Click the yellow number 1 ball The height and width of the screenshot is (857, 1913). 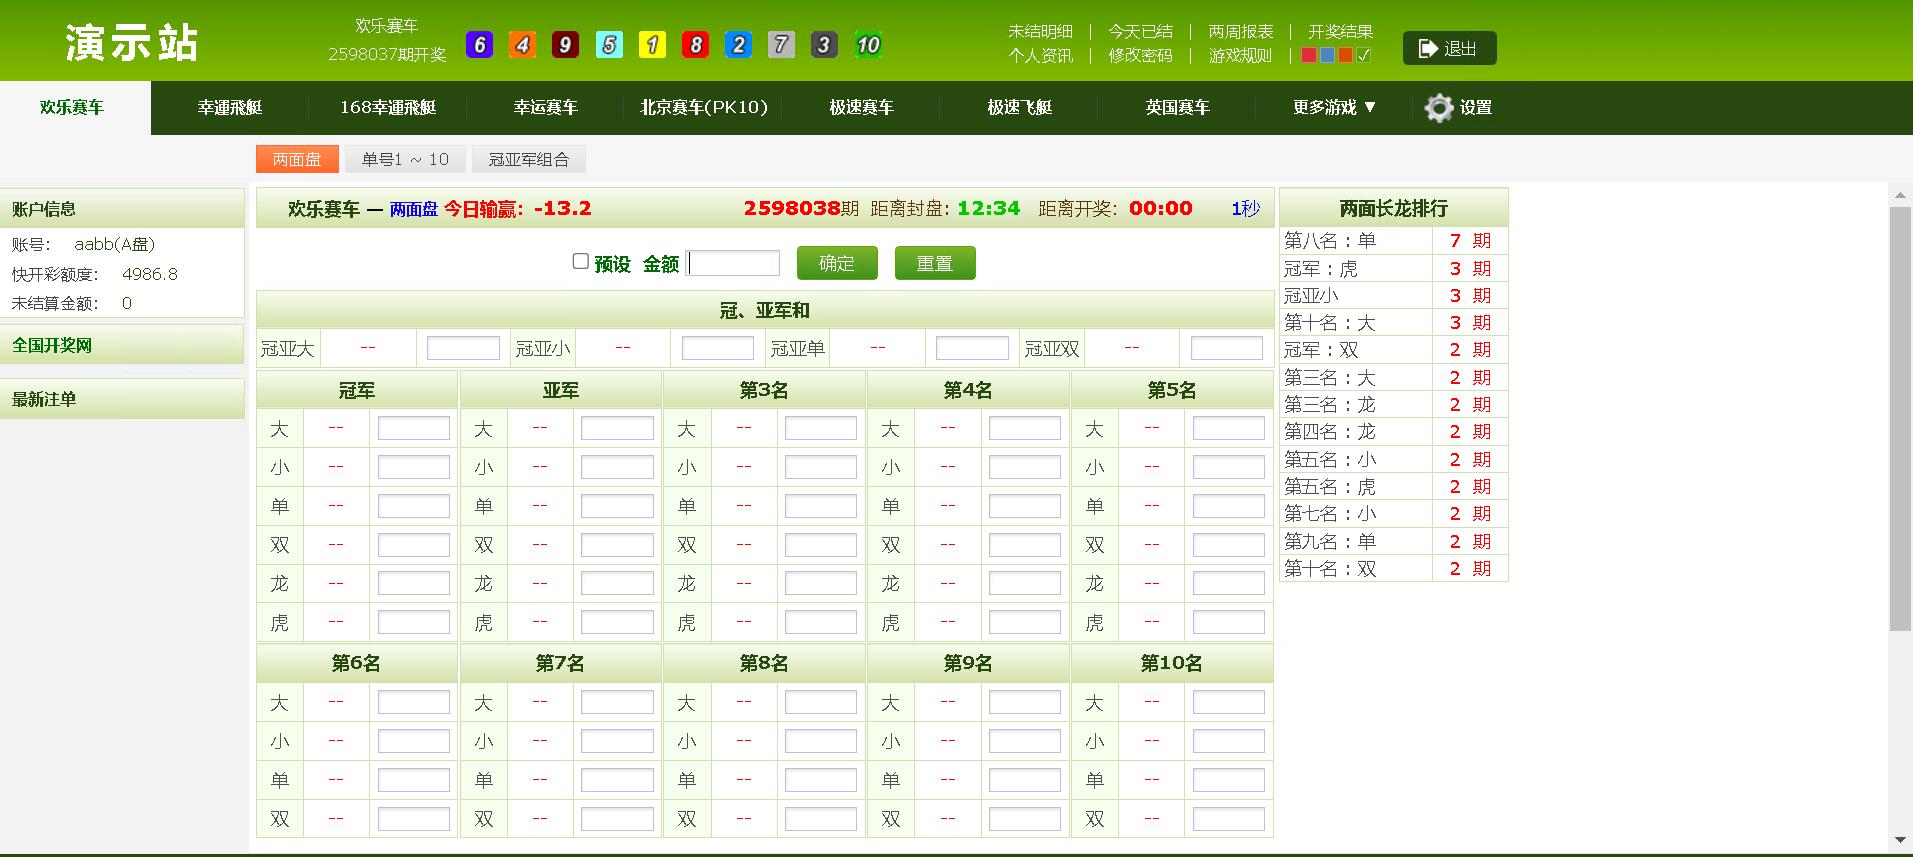652,44
